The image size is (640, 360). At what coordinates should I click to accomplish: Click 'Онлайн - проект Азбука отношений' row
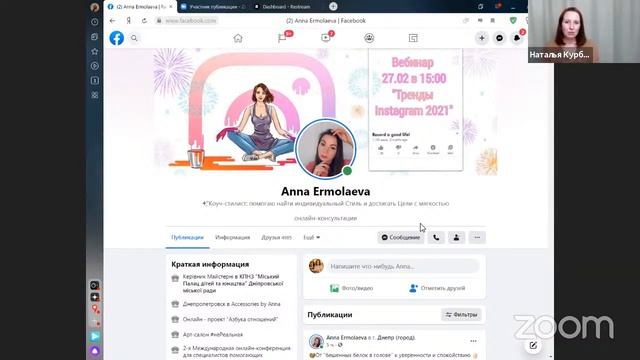point(224,319)
